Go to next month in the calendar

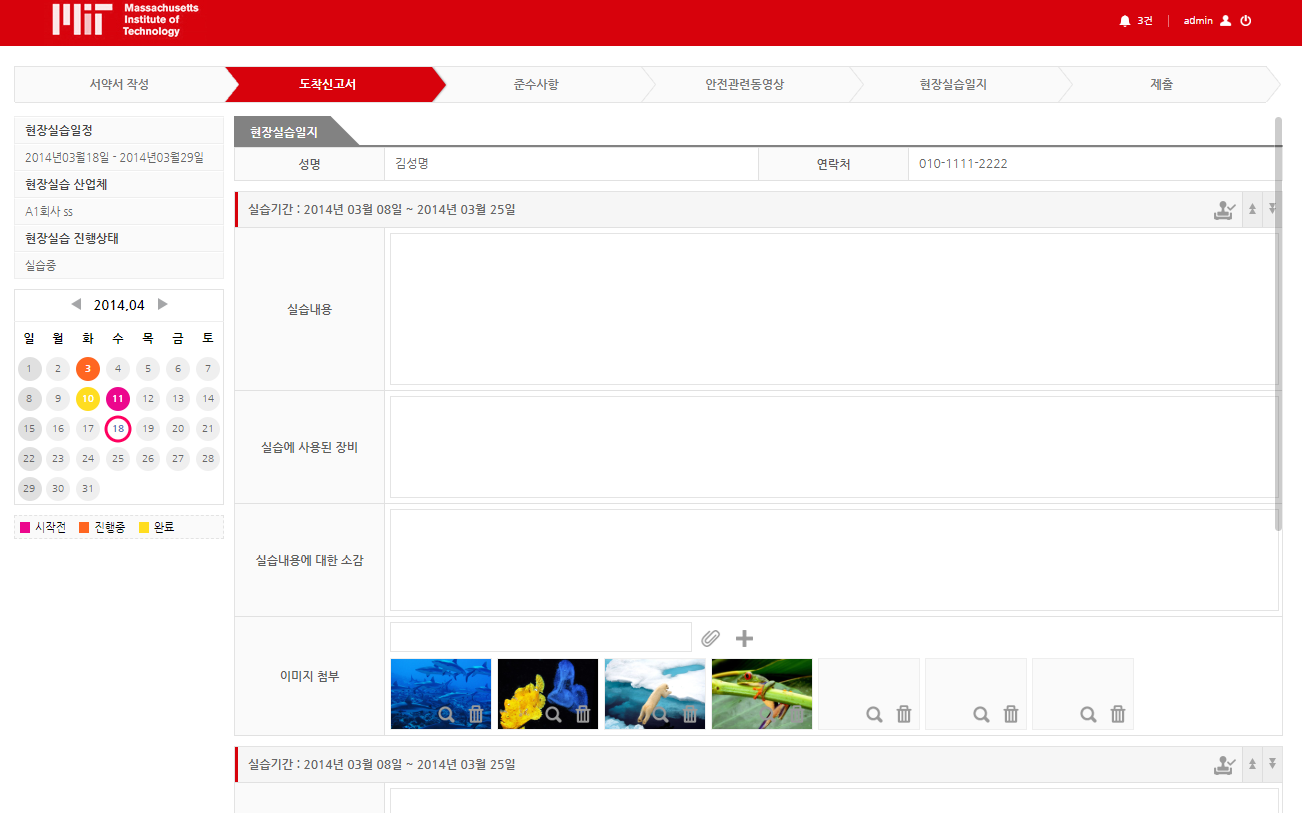tap(163, 303)
